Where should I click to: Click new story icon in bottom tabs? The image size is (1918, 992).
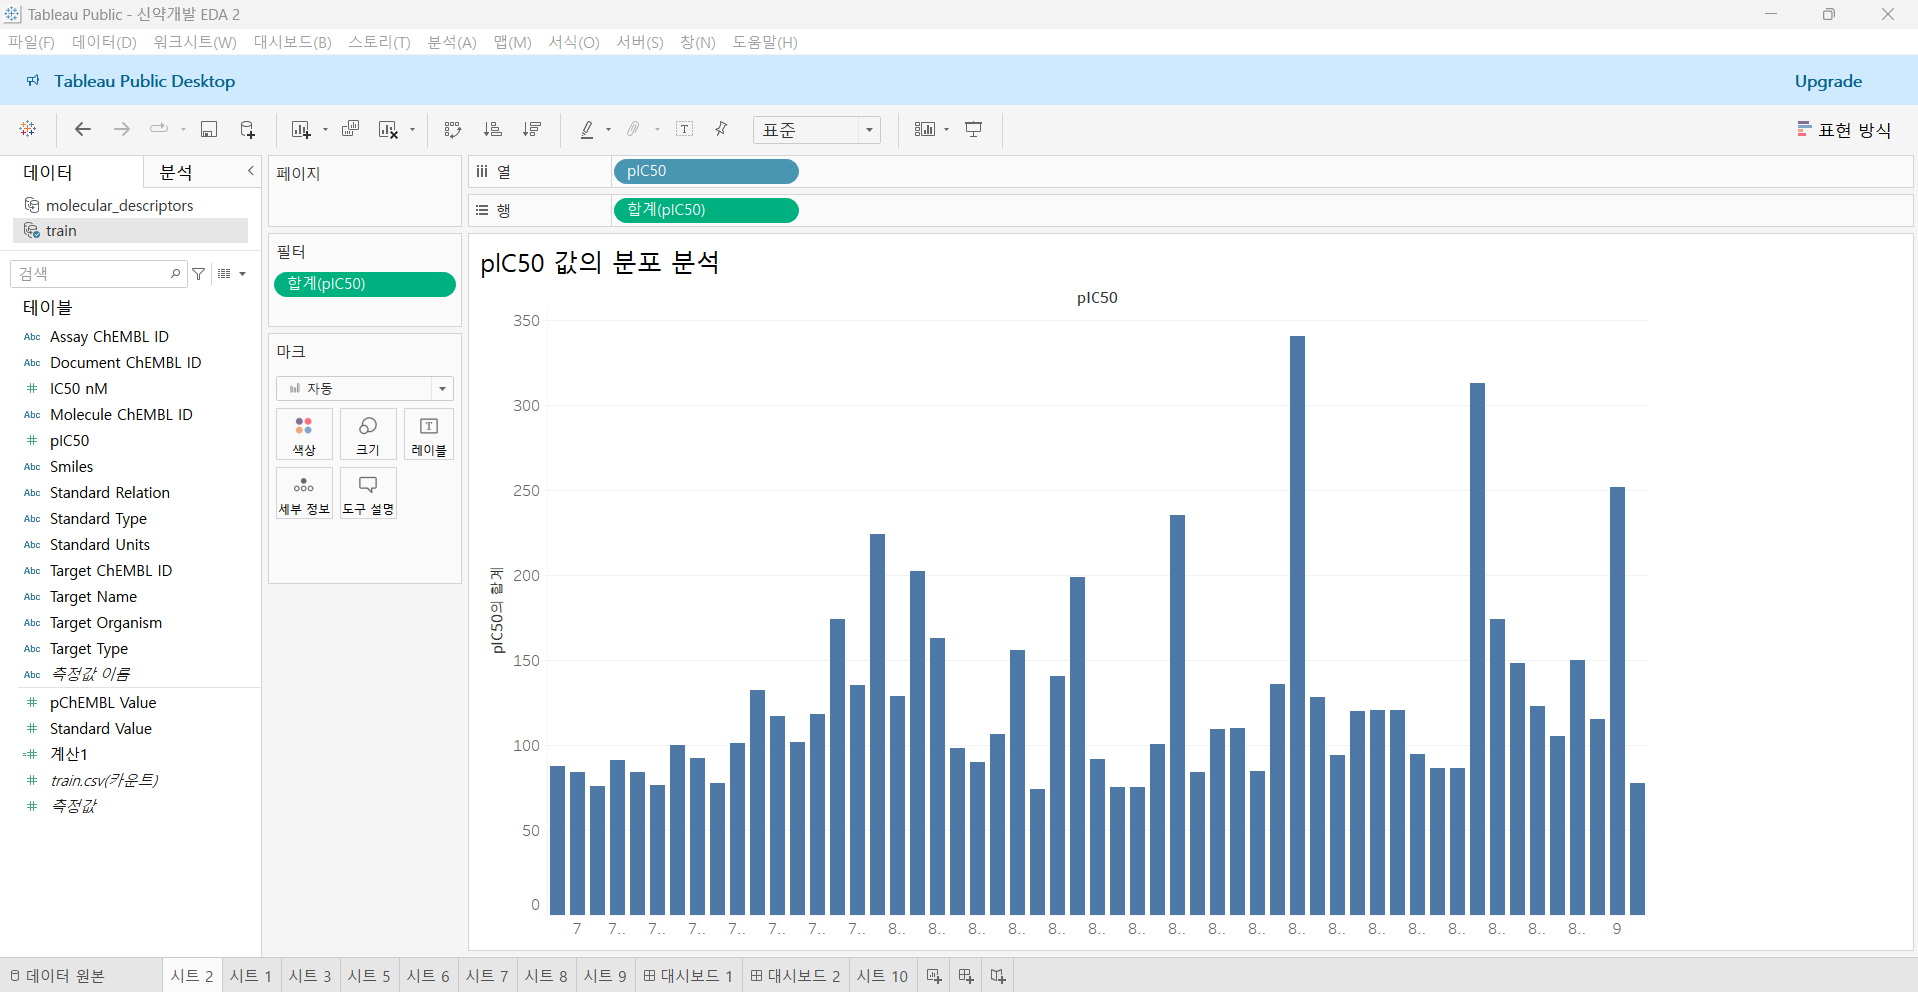click(x=997, y=976)
